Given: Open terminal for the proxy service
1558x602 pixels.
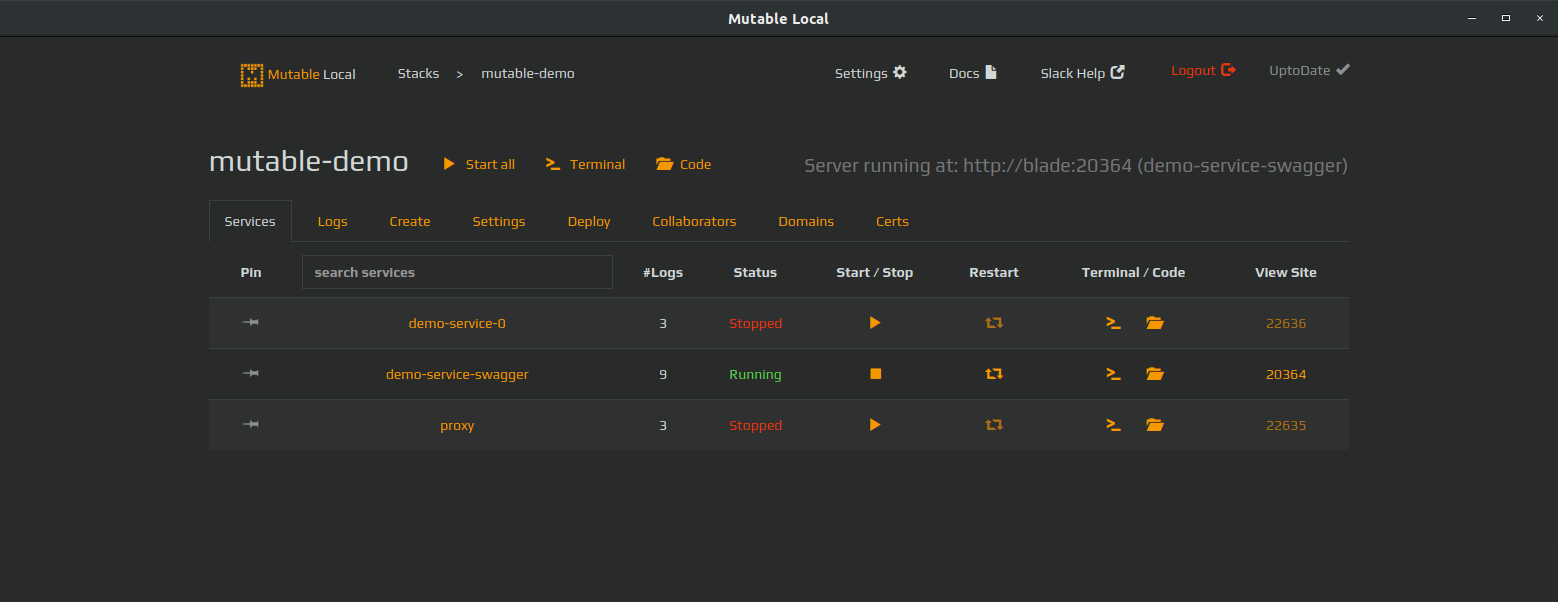Looking at the screenshot, I should click(x=1113, y=425).
